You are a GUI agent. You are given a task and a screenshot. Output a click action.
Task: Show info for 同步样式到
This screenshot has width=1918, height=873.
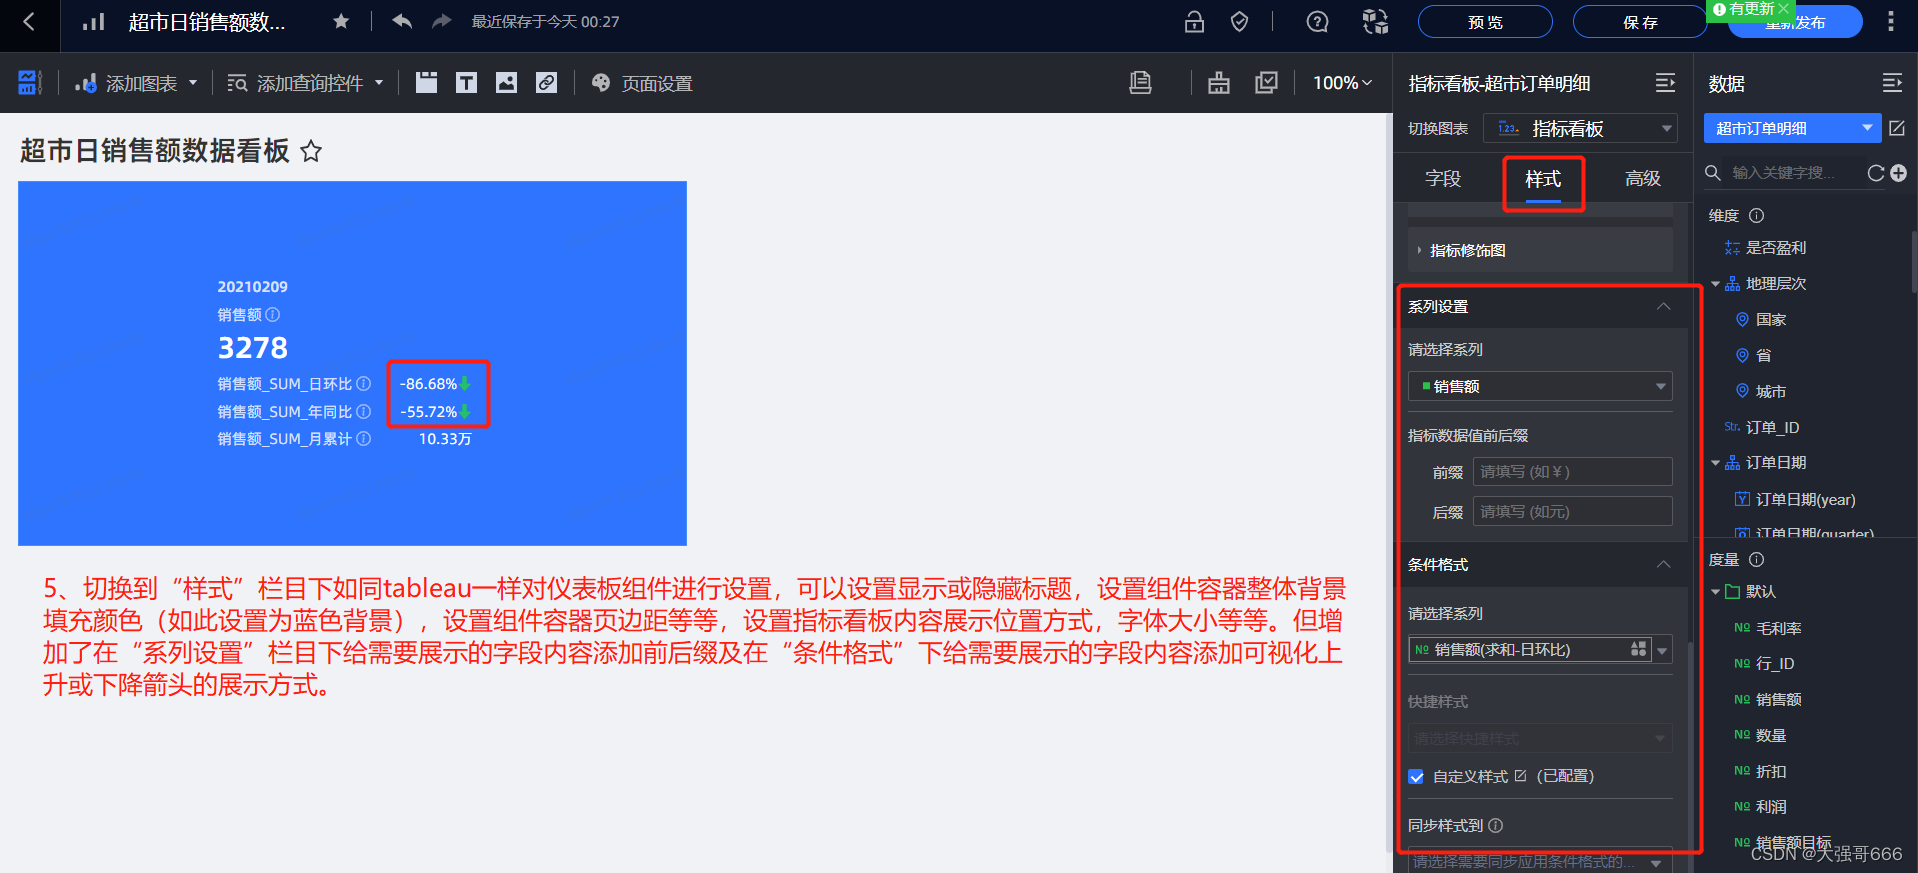click(x=1496, y=826)
